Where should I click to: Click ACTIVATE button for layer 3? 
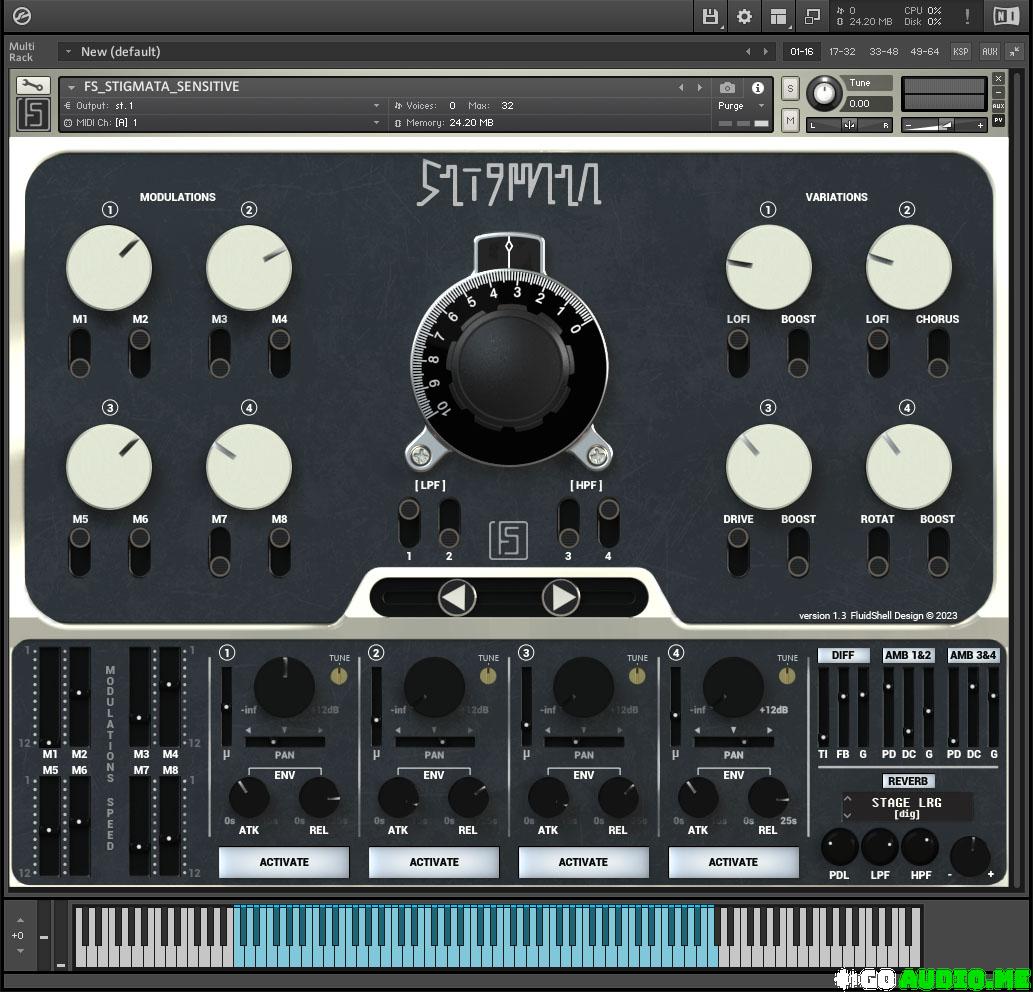click(583, 862)
